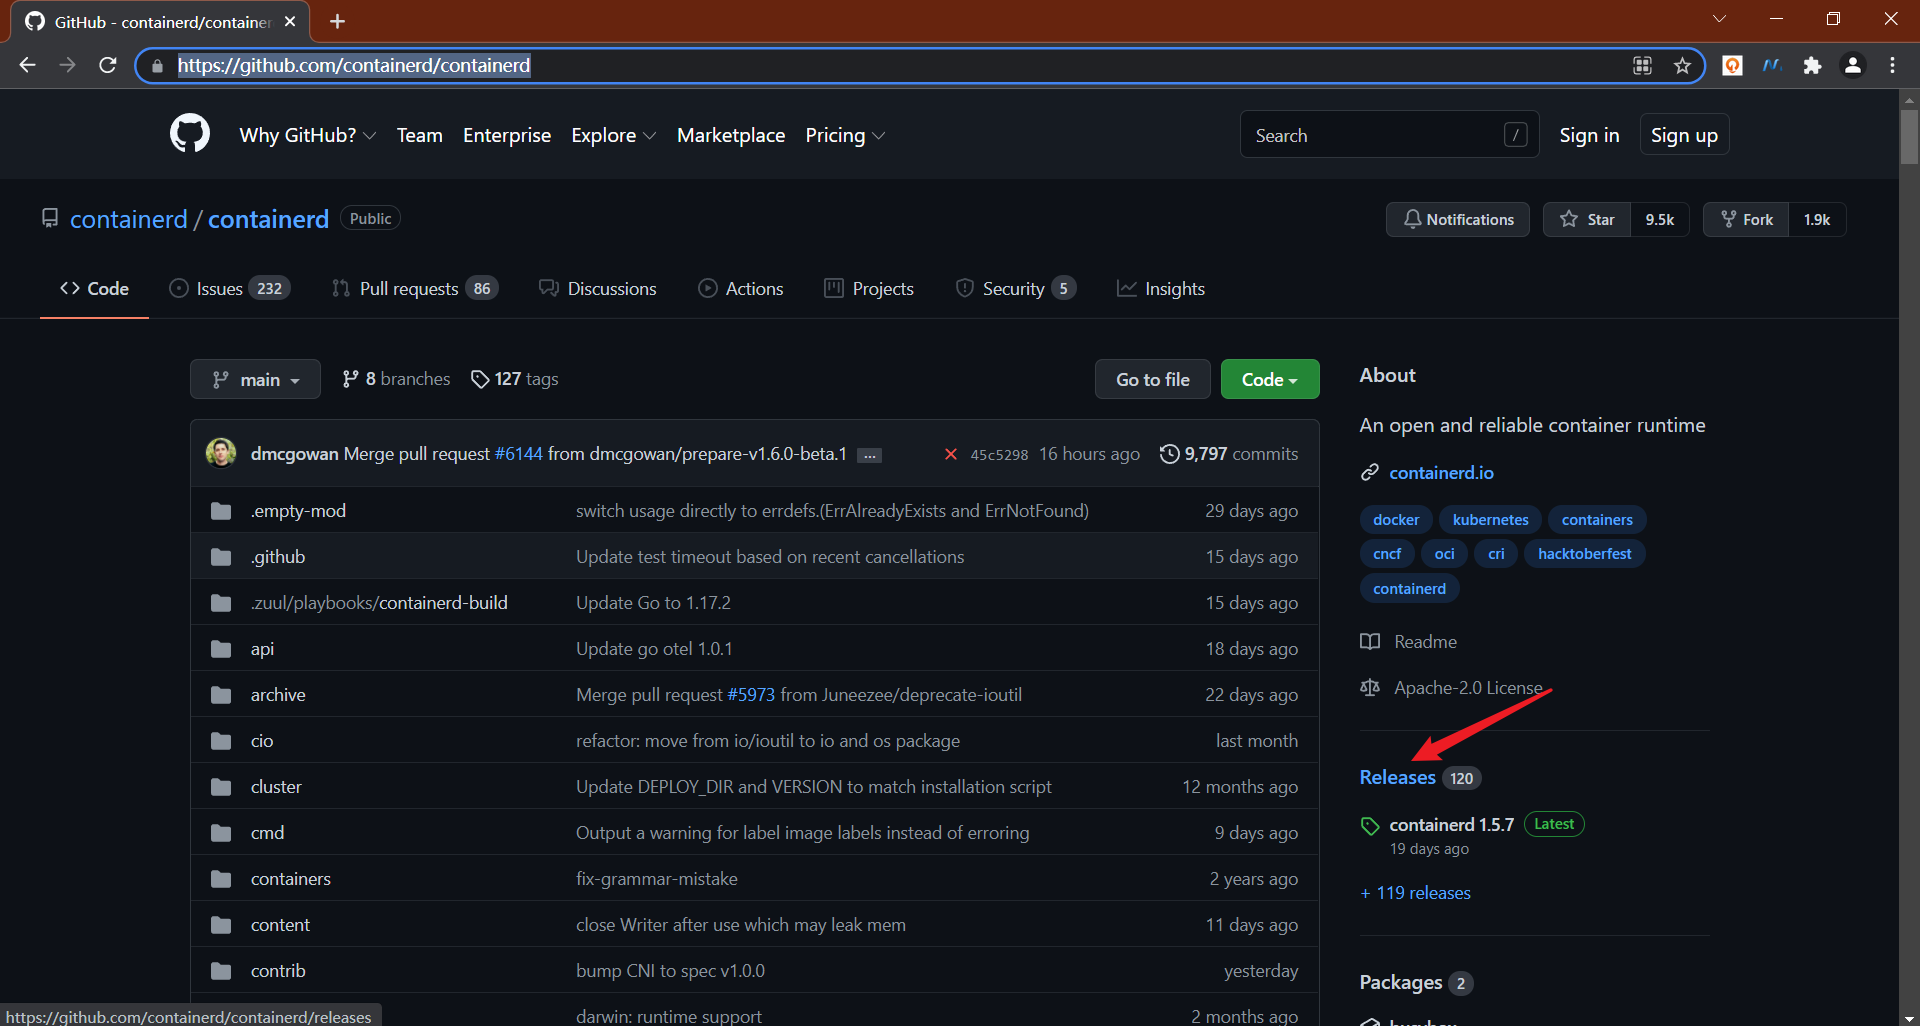This screenshot has height=1026, width=1920.
Task: Click the failed checks red X icon
Action: [950, 454]
